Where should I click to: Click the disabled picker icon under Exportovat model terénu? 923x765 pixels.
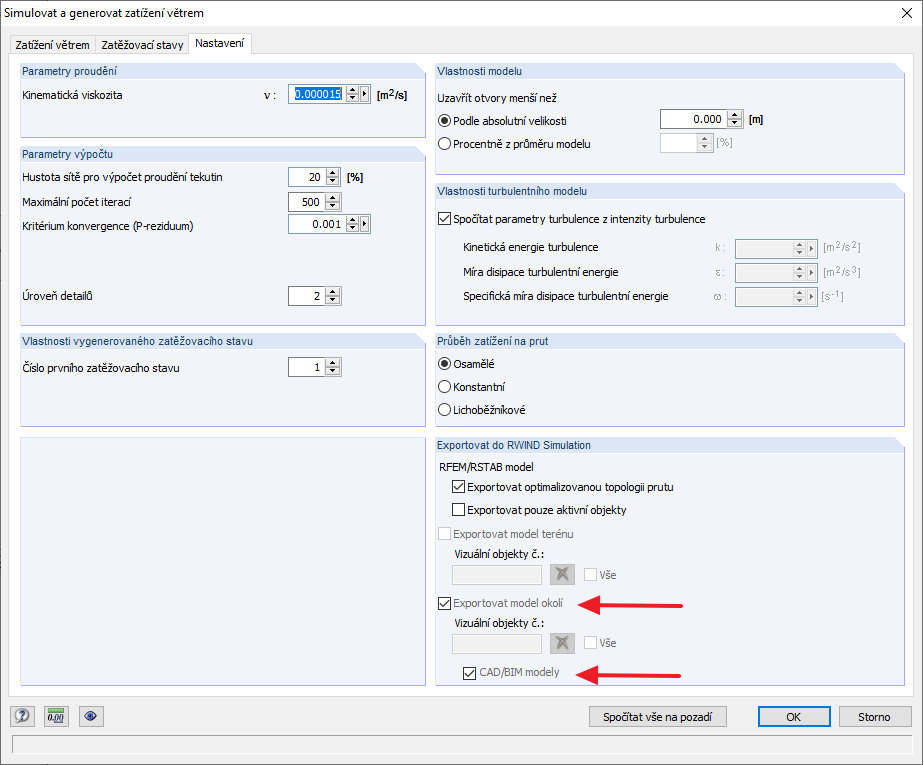pos(562,574)
